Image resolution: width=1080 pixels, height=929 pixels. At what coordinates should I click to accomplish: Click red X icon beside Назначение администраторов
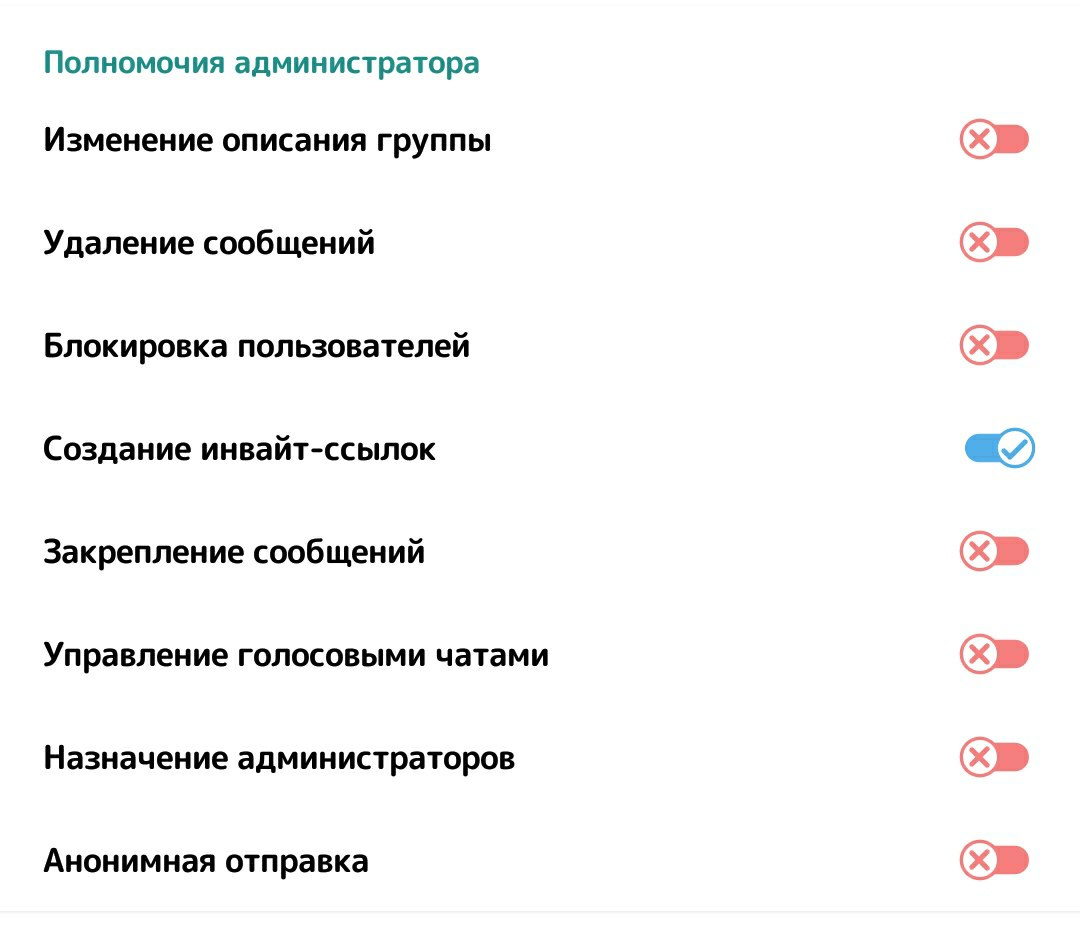tap(979, 758)
